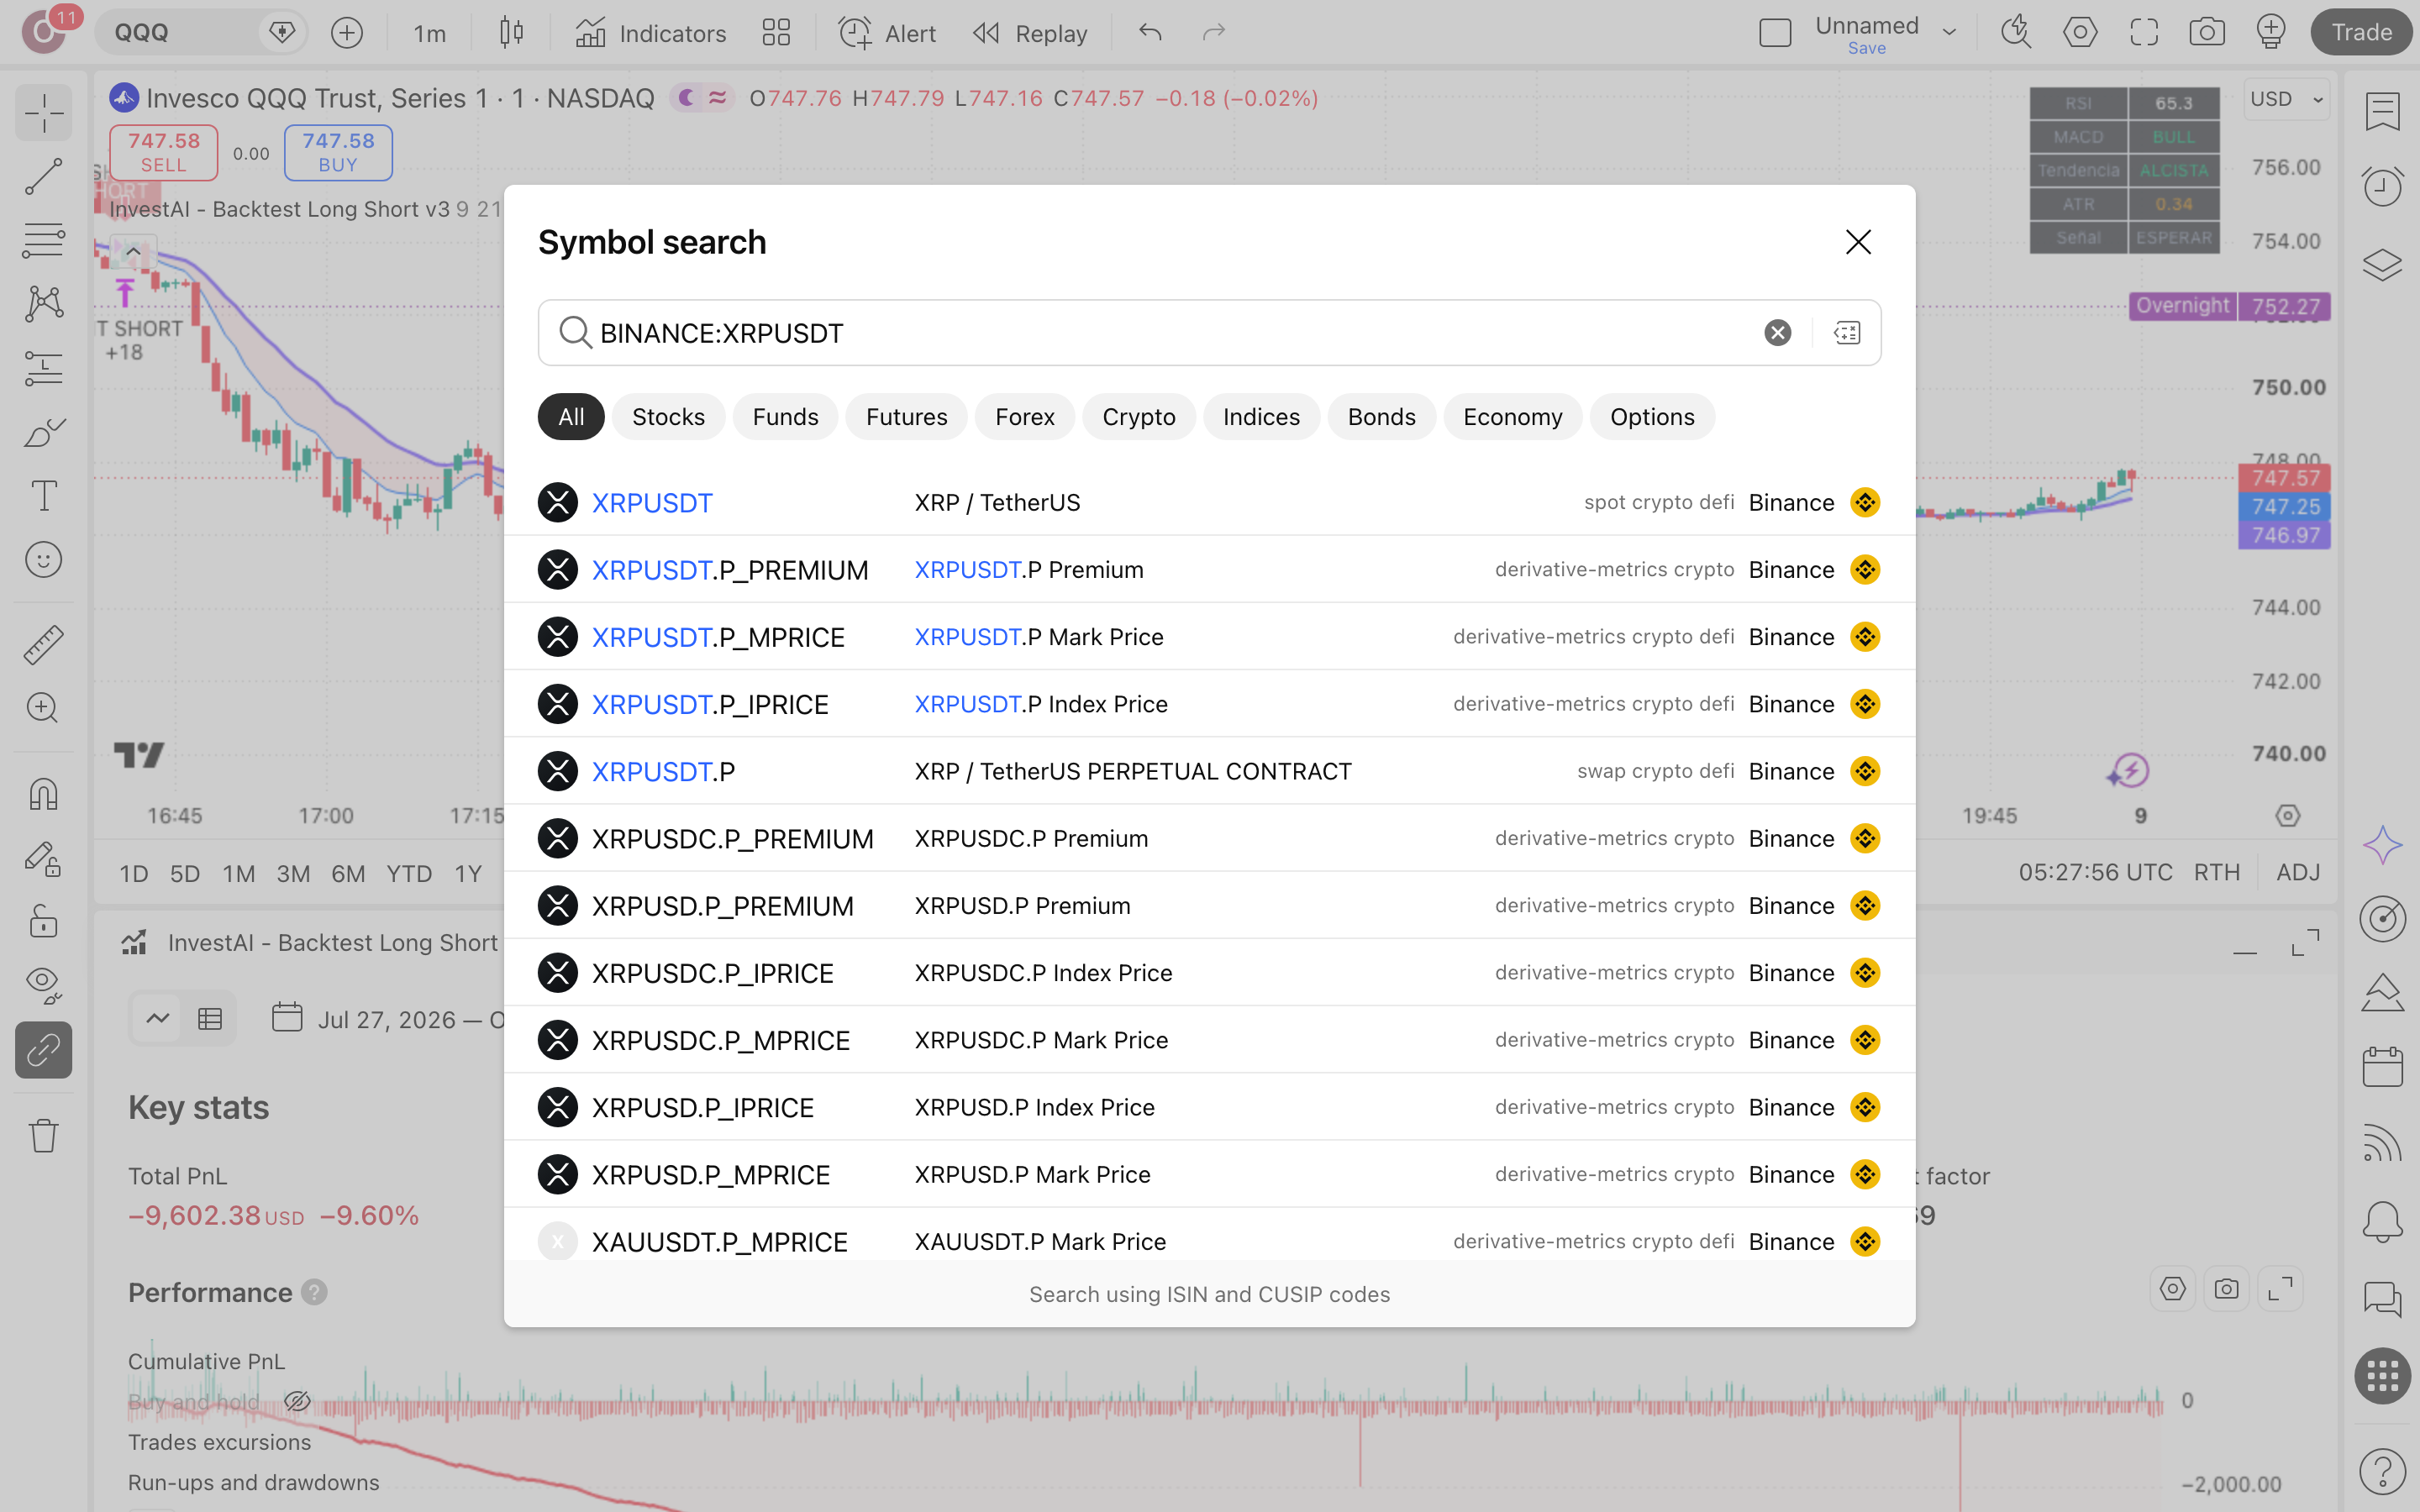Toggle ADJ adjustment setting
The width and height of the screenshot is (2420, 1512).
[2298, 872]
